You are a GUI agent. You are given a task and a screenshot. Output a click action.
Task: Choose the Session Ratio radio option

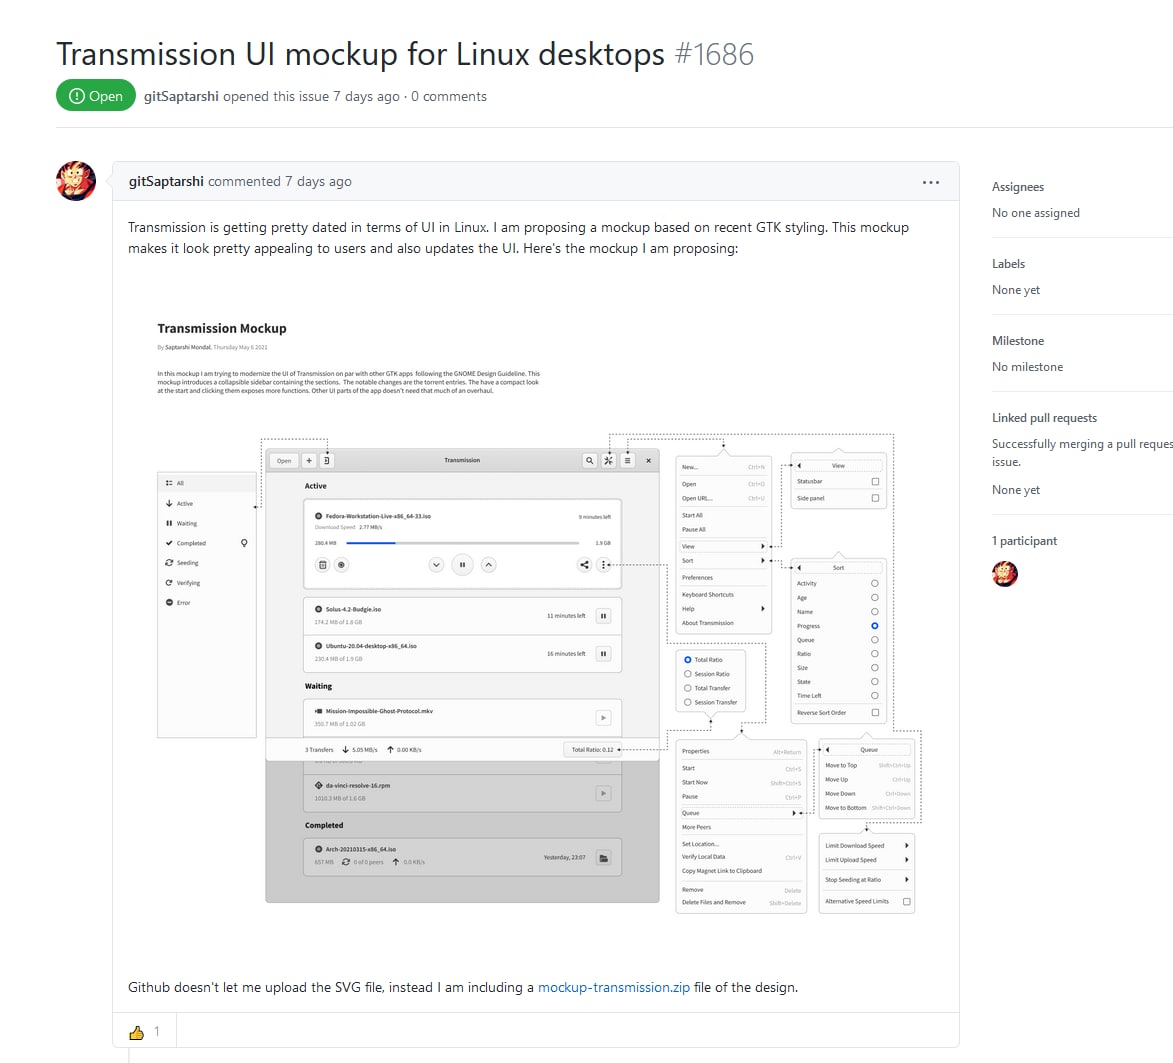coord(687,674)
